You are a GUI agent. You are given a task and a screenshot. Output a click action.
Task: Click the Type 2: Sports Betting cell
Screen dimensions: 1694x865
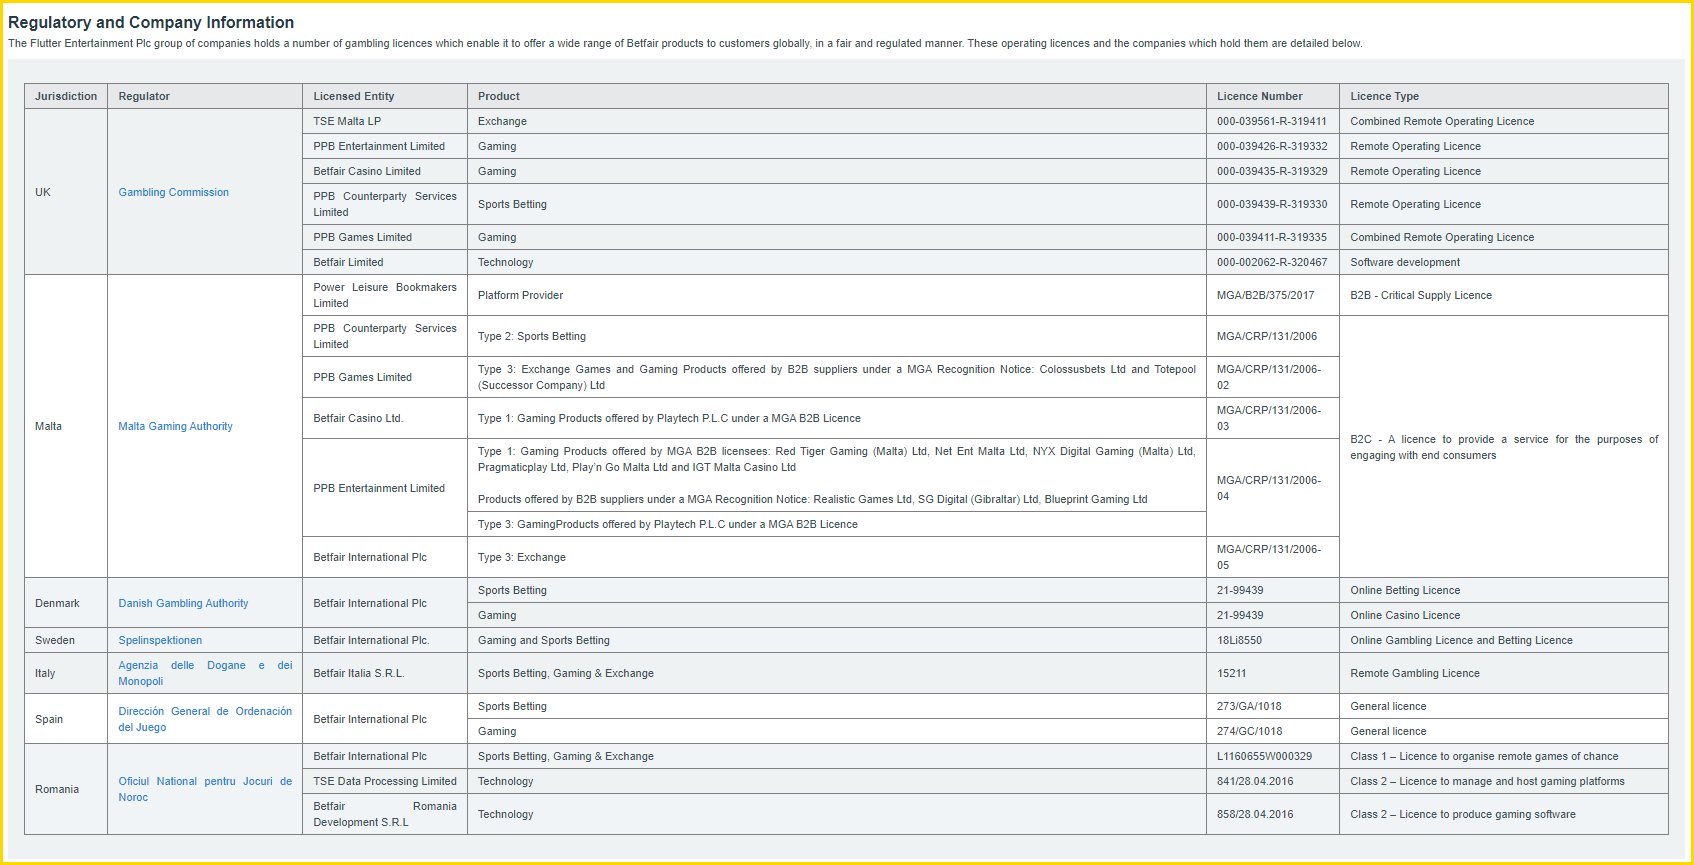pos(837,336)
